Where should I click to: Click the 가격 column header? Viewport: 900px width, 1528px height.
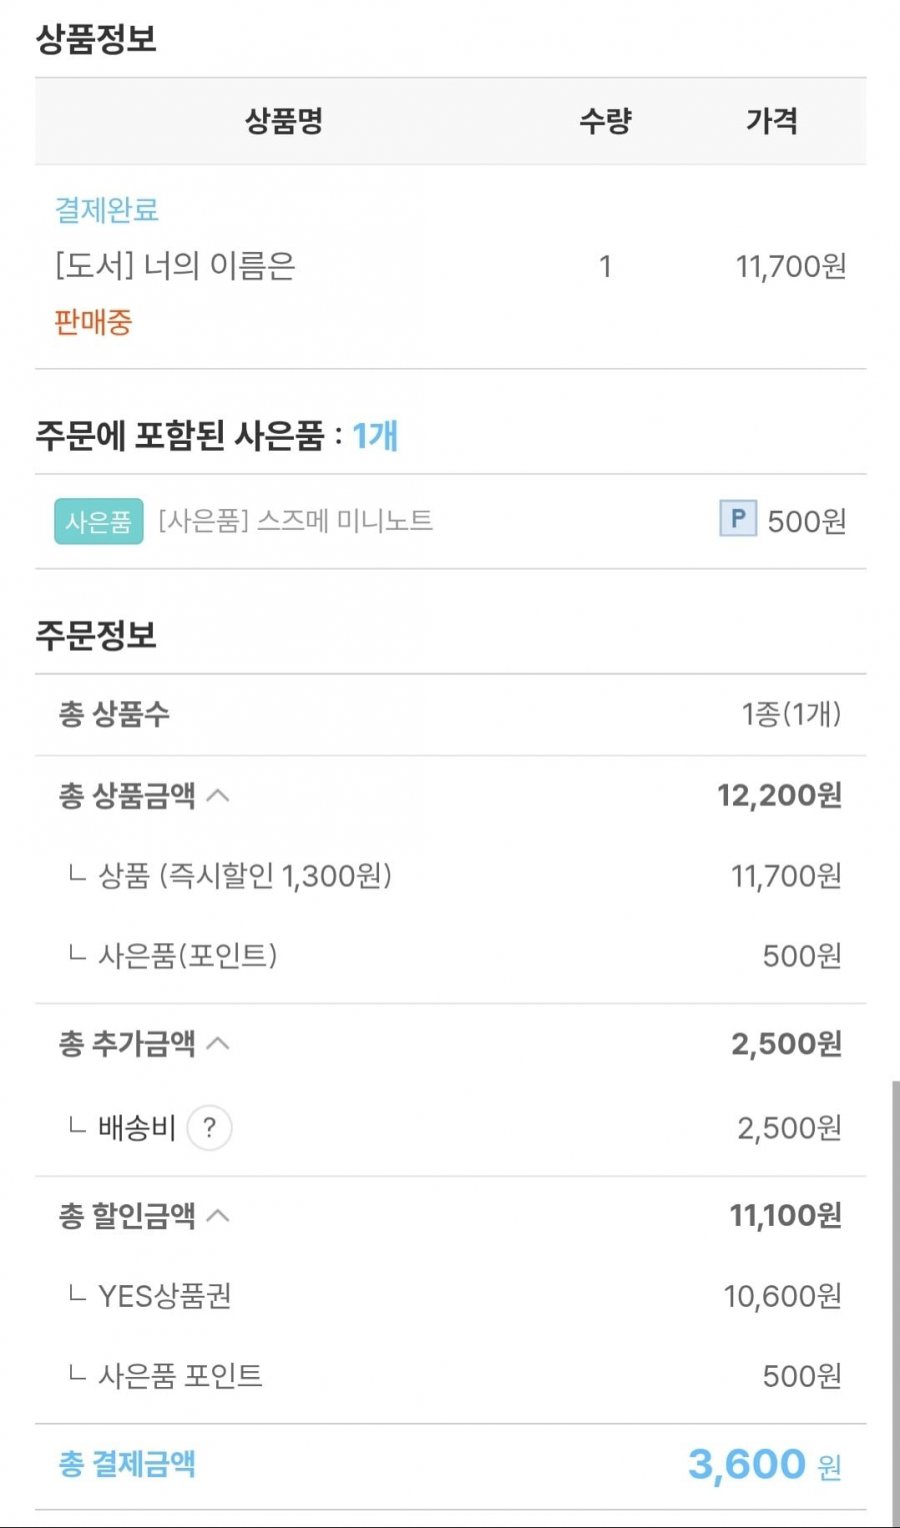pyautogui.click(x=772, y=122)
